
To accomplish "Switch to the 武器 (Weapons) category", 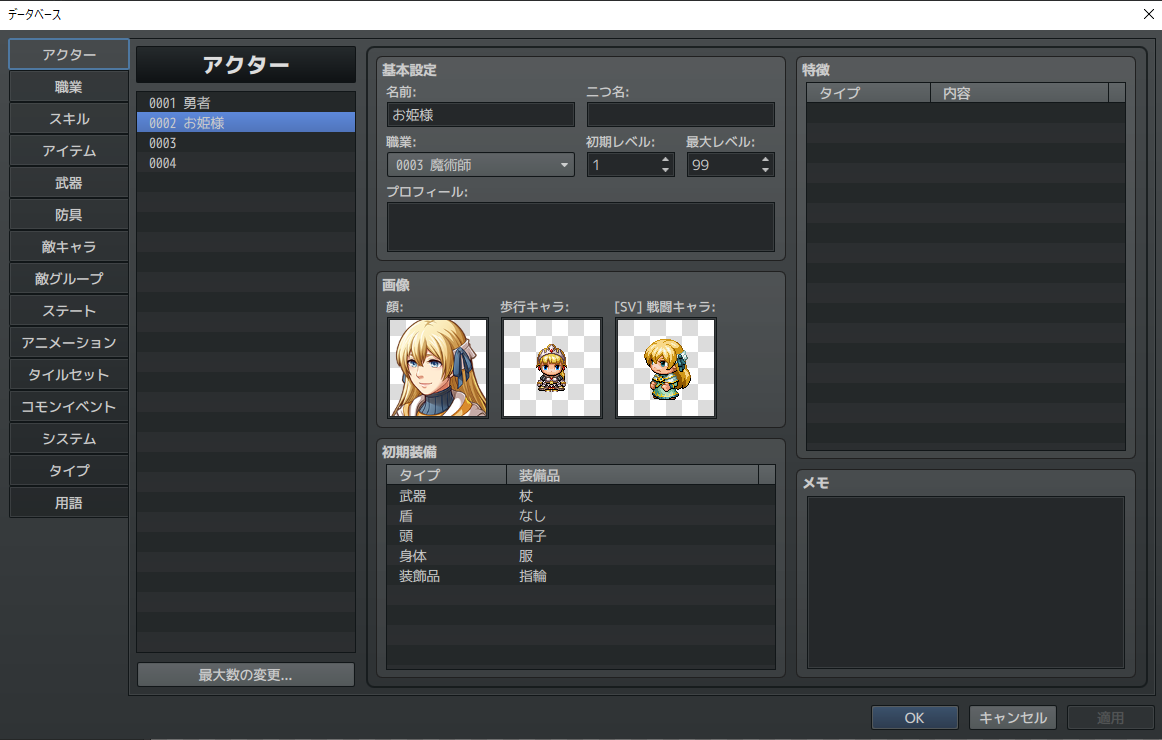I will click(68, 182).
